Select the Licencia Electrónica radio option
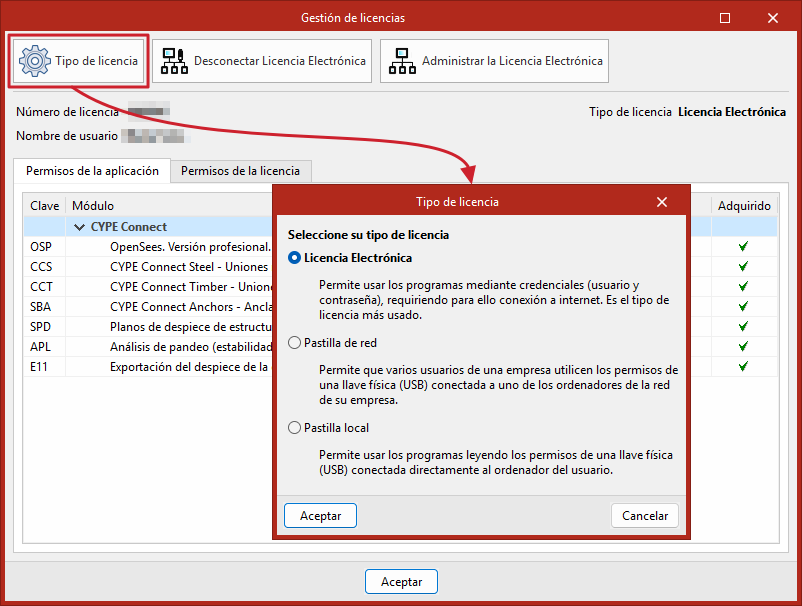Viewport: 802px width, 606px height. pyautogui.click(x=294, y=258)
